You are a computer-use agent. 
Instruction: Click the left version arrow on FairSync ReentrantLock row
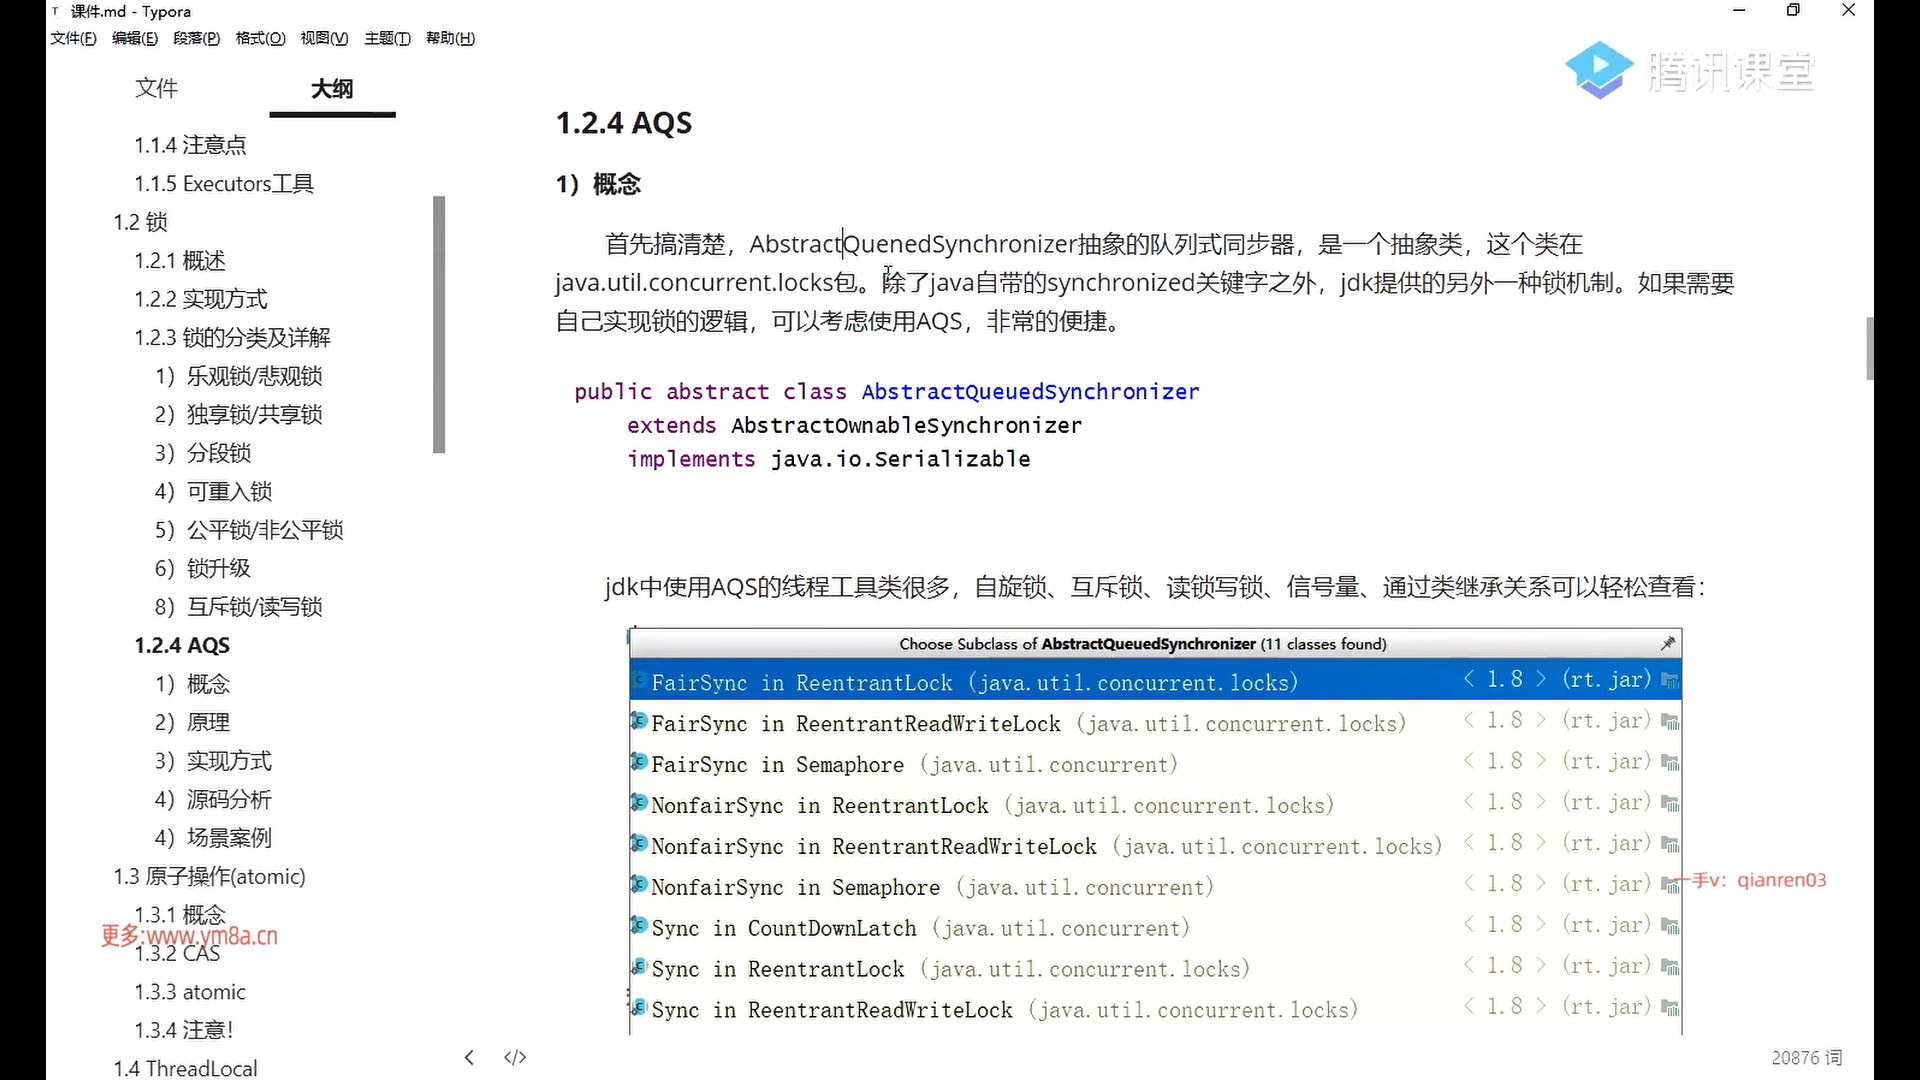tap(1468, 679)
